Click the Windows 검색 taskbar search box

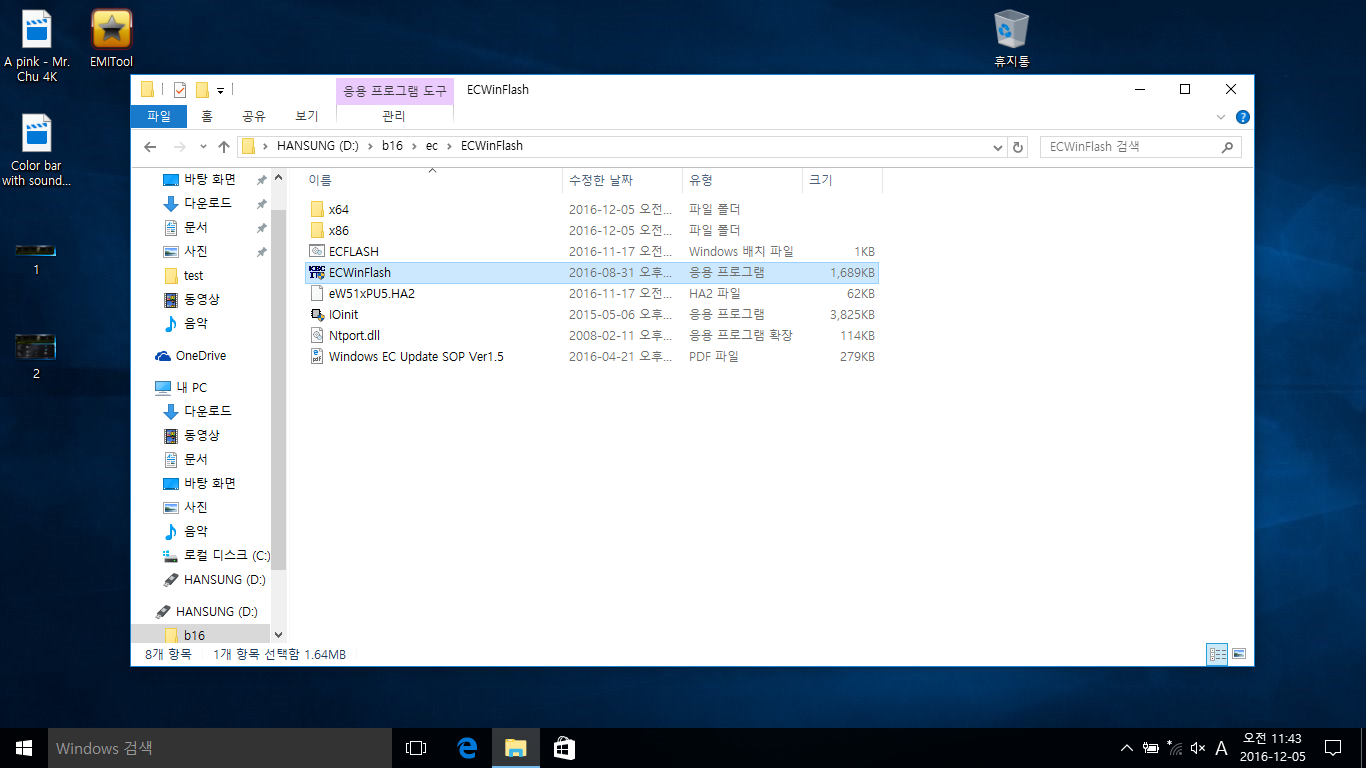pyautogui.click(x=220, y=748)
